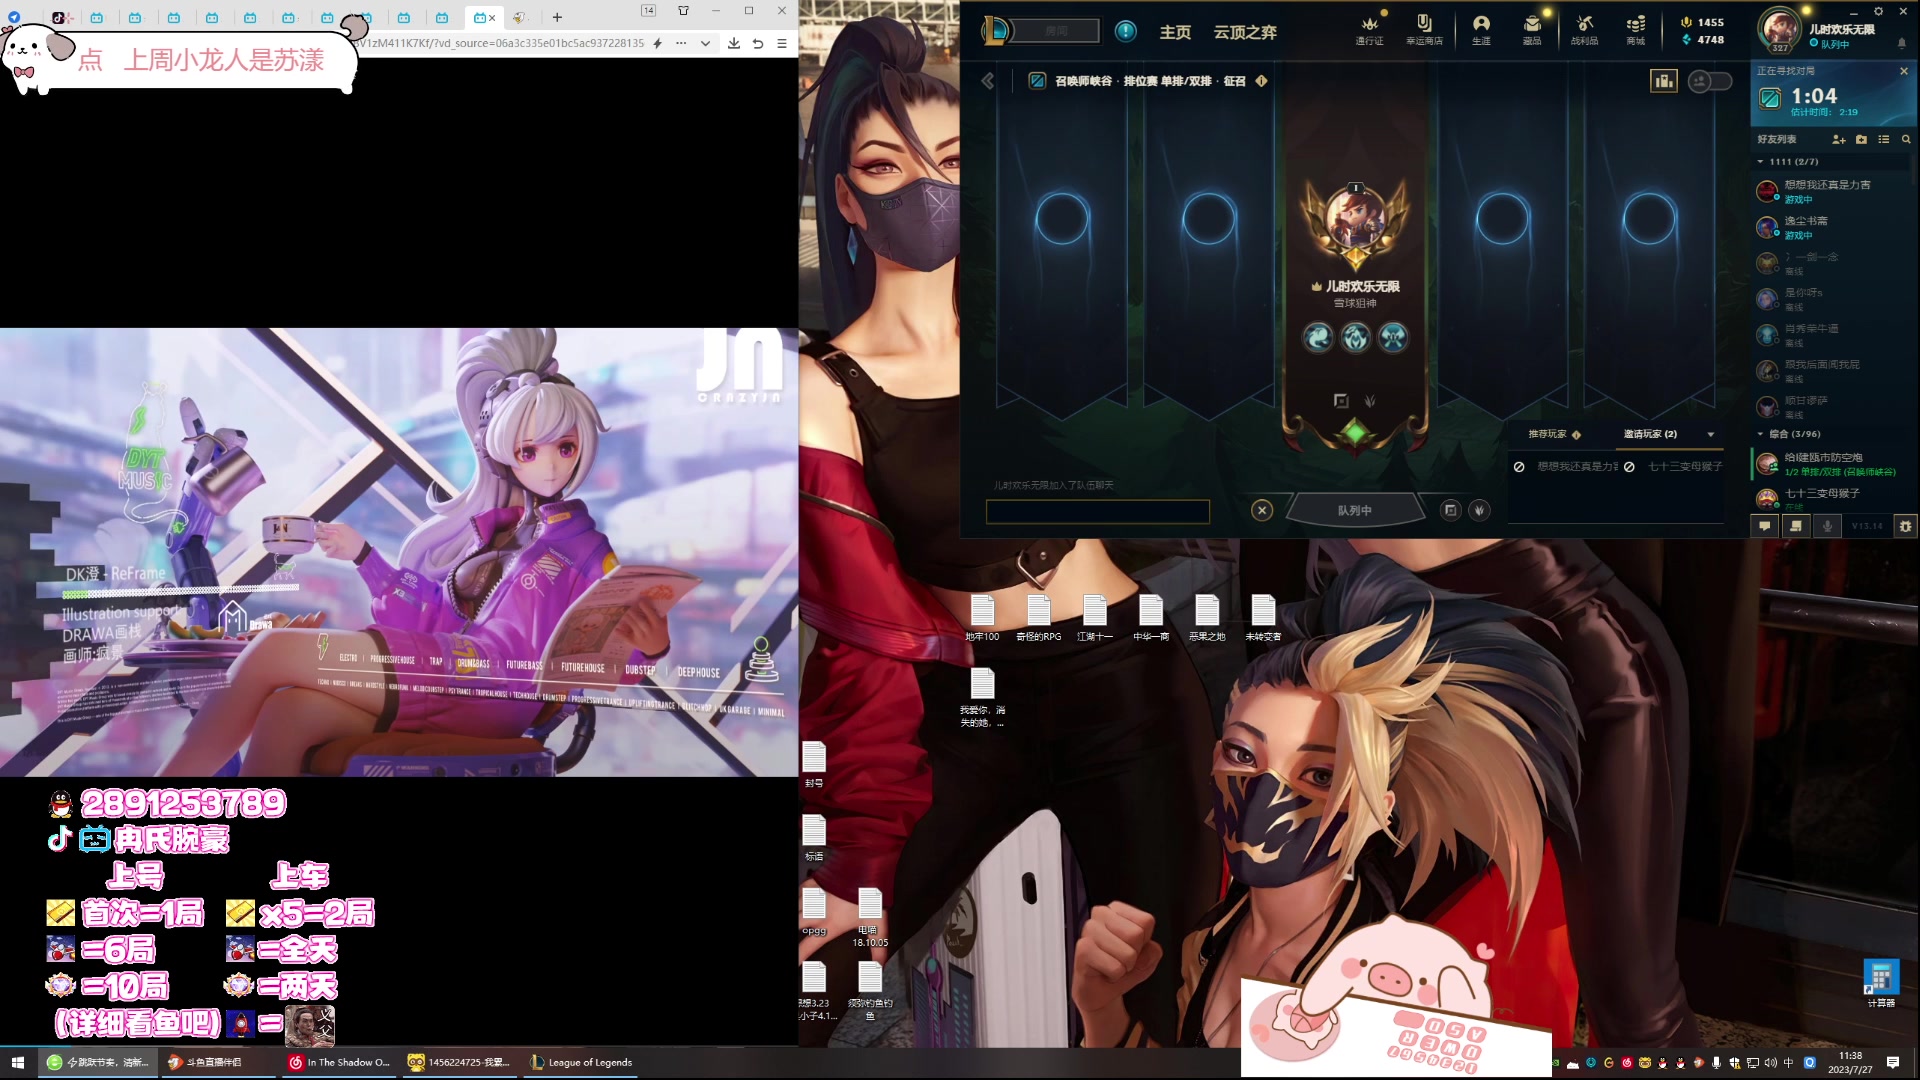The height and width of the screenshot is (1080, 1920).
Task: Click the info icon next to 征召
Action: tap(1261, 81)
